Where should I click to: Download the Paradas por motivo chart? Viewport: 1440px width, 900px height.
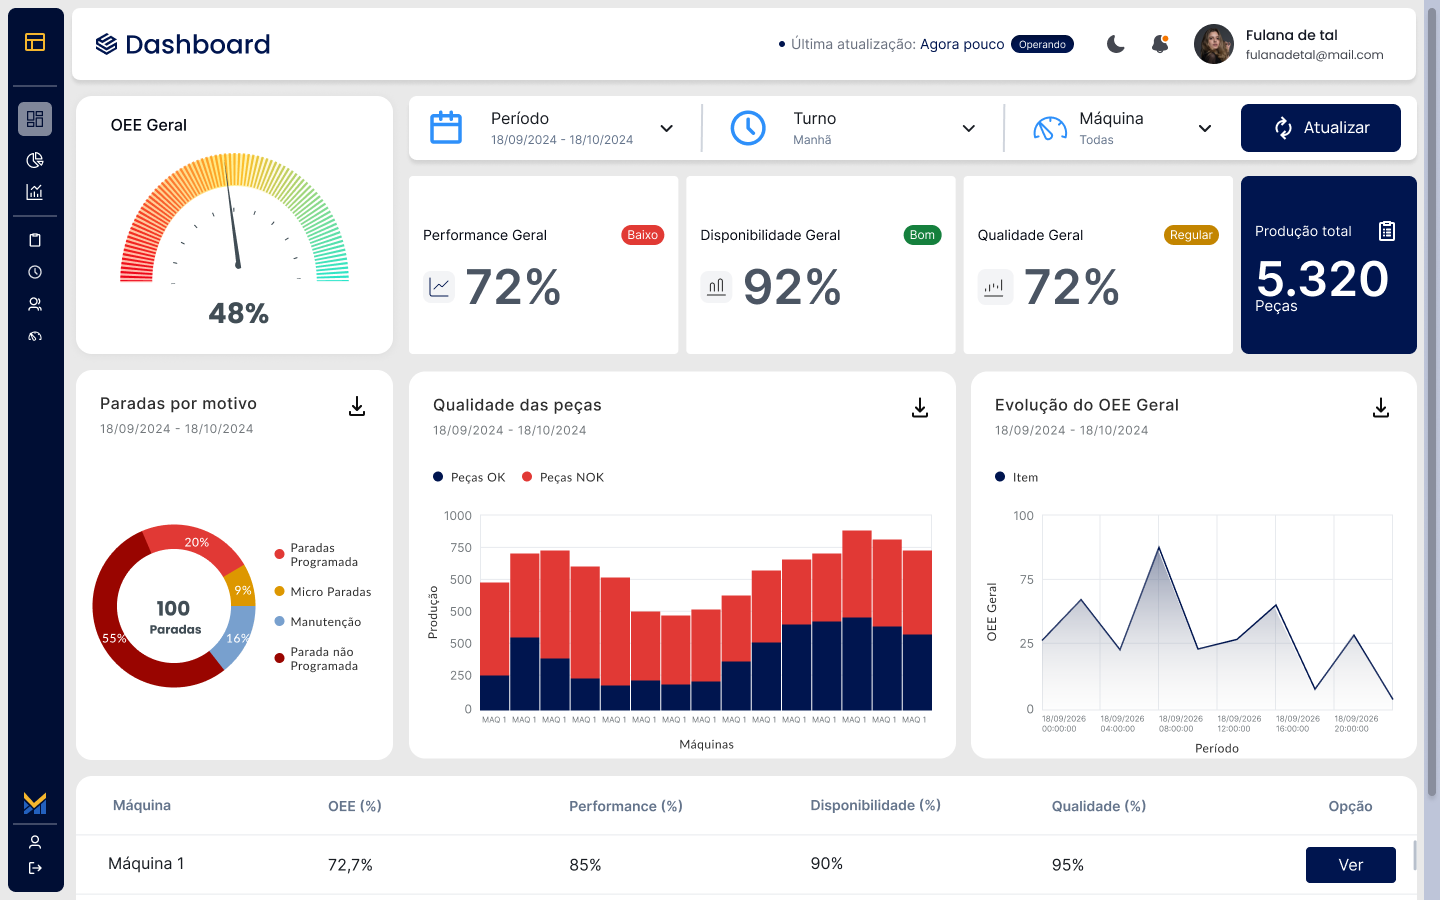pyautogui.click(x=357, y=406)
